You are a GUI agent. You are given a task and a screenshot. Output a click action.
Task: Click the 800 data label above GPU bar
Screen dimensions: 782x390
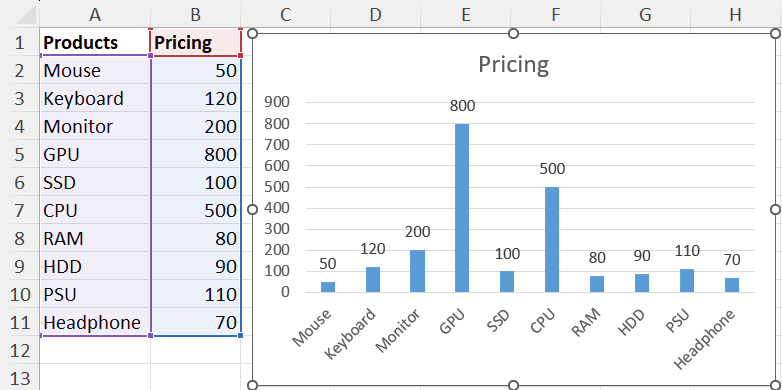(462, 106)
